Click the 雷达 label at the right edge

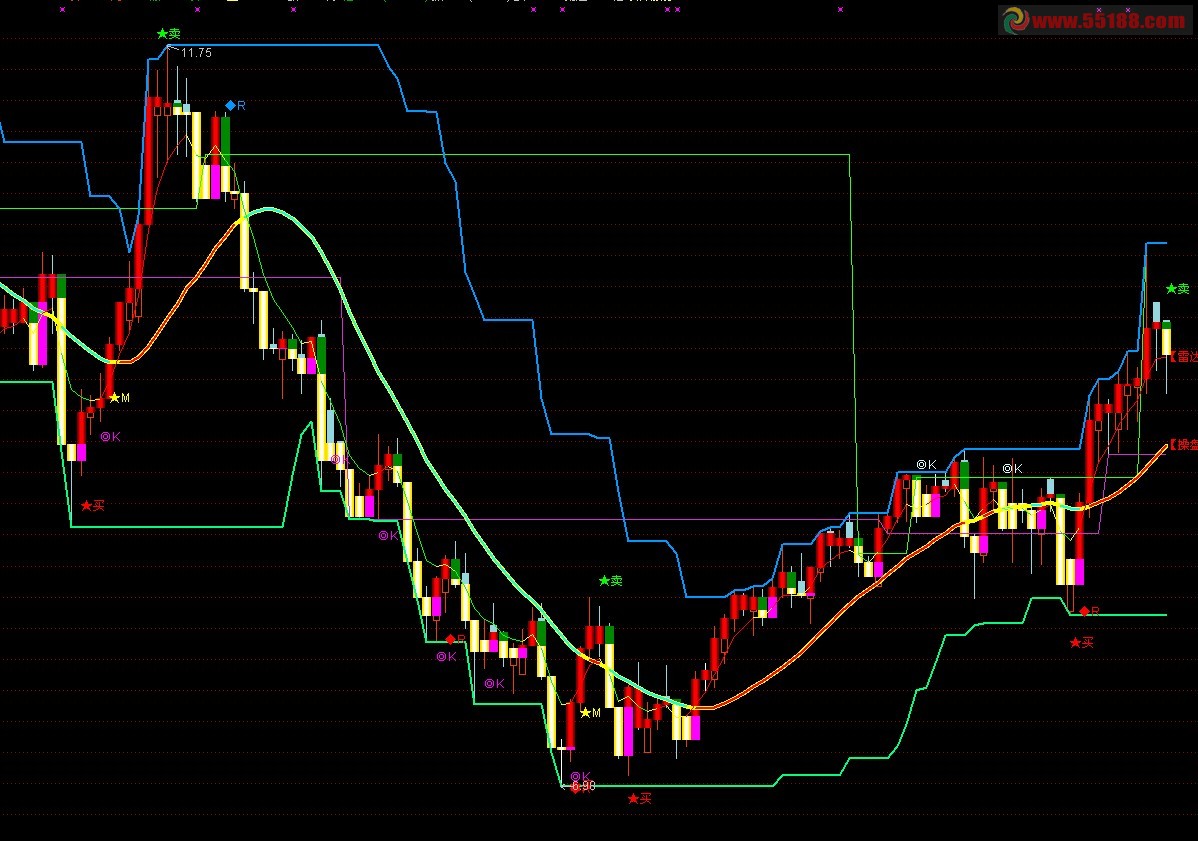[1184, 356]
